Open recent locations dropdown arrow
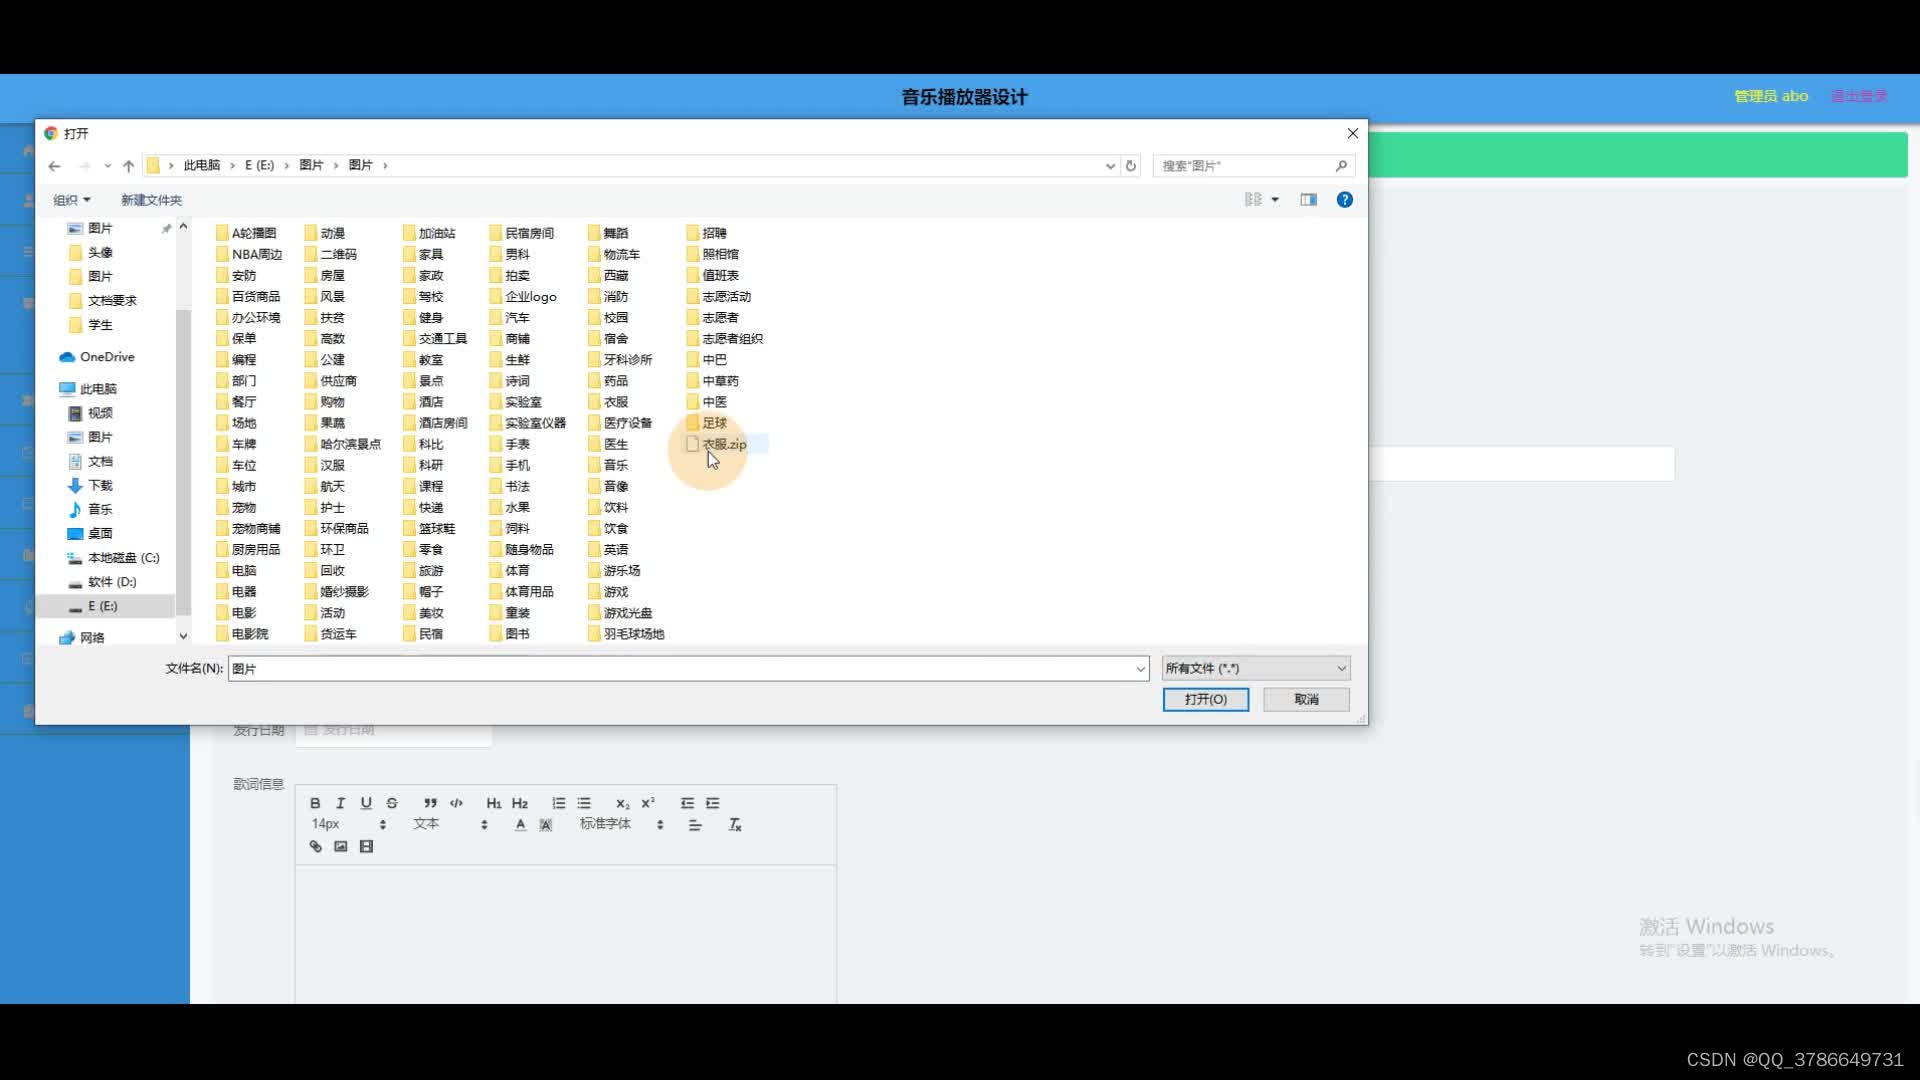The width and height of the screenshot is (1920, 1080). coord(107,166)
